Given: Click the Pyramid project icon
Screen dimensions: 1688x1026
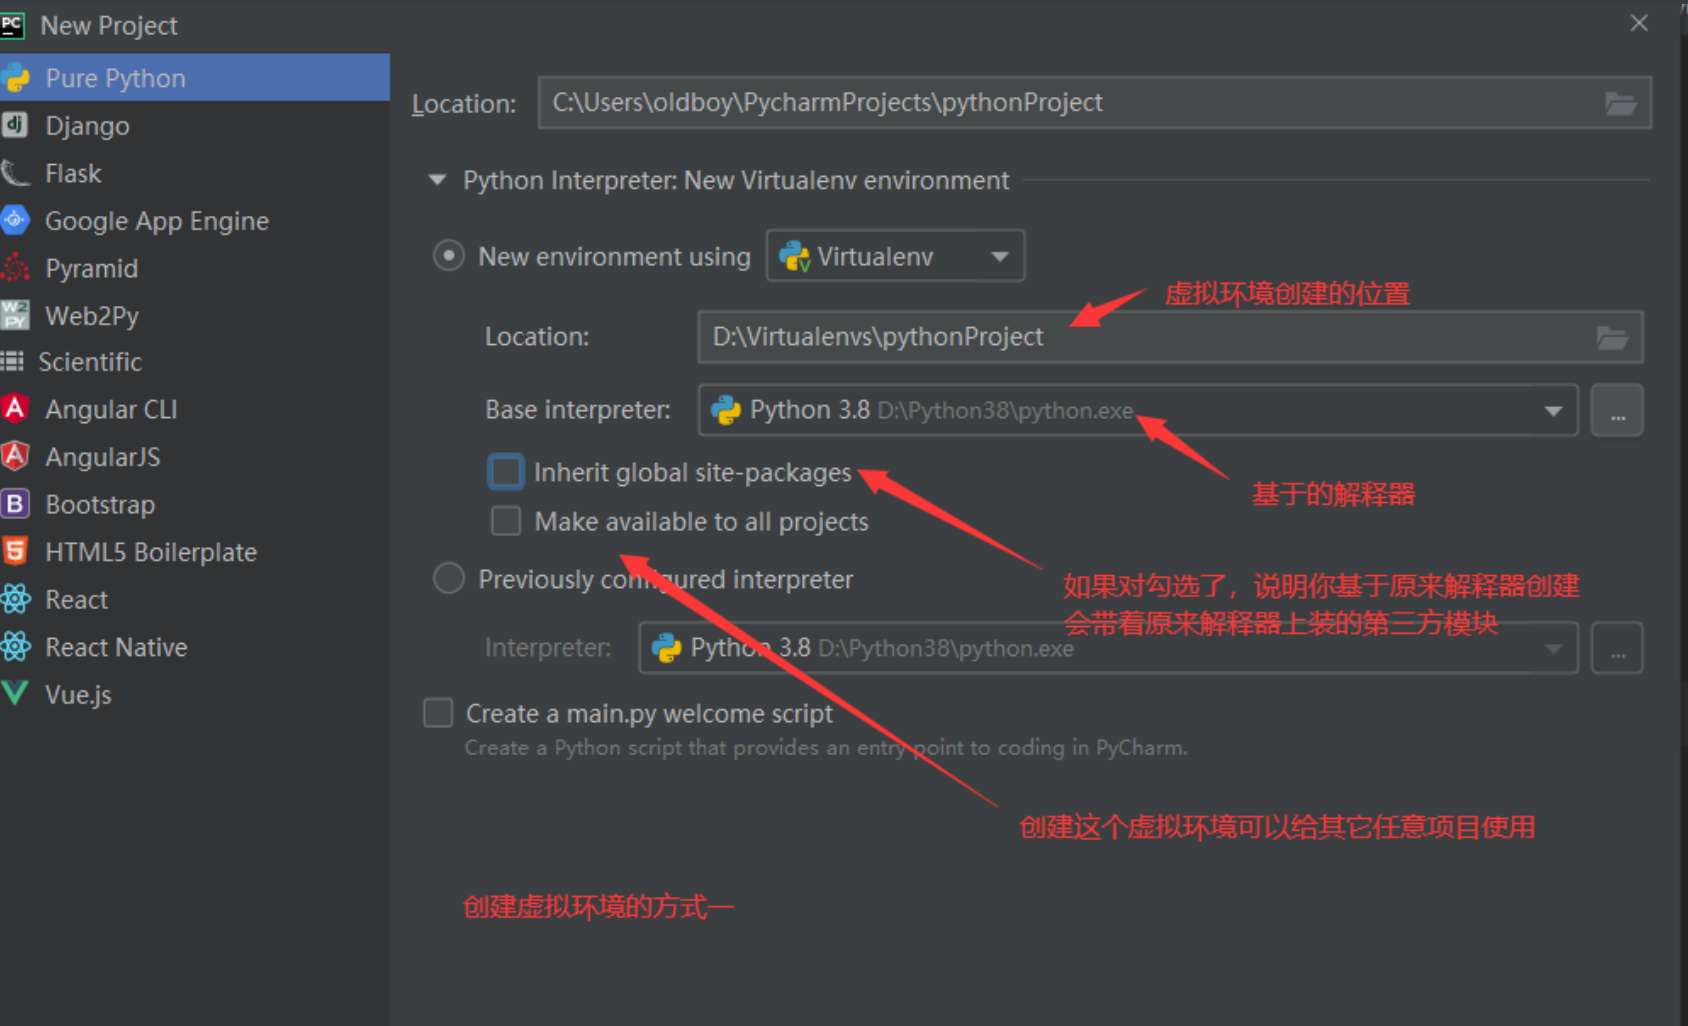Looking at the screenshot, I should [15, 268].
